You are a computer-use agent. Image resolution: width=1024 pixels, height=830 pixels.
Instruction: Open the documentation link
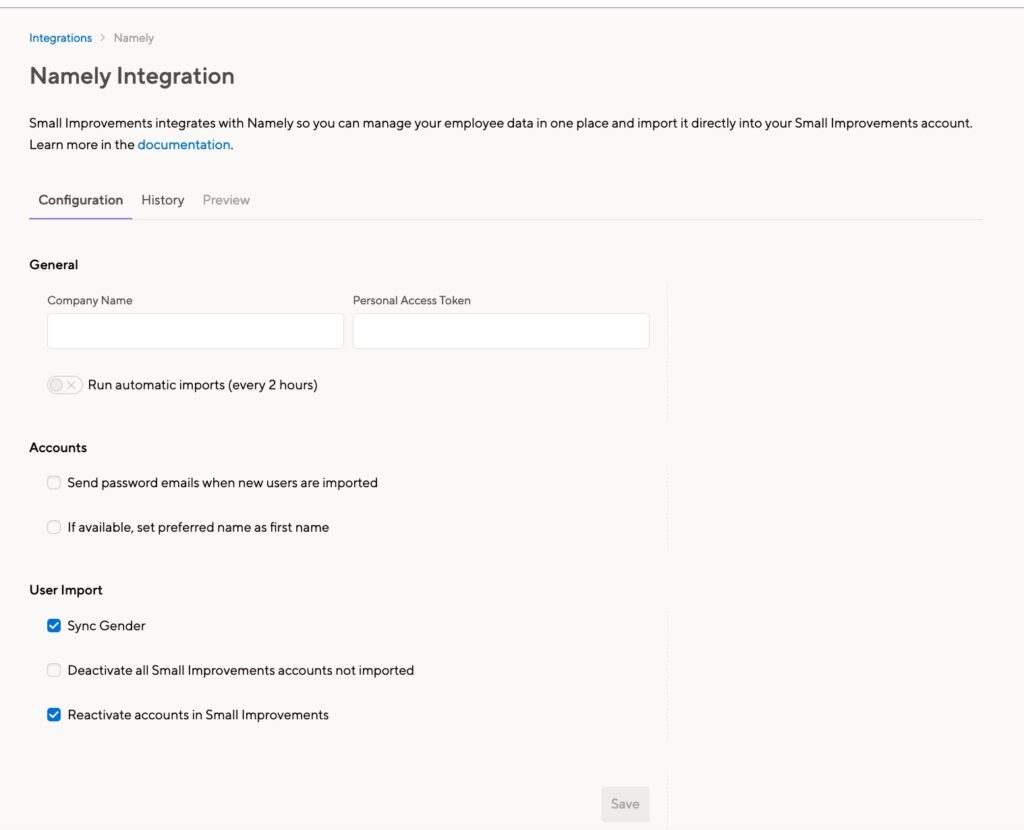click(x=183, y=145)
